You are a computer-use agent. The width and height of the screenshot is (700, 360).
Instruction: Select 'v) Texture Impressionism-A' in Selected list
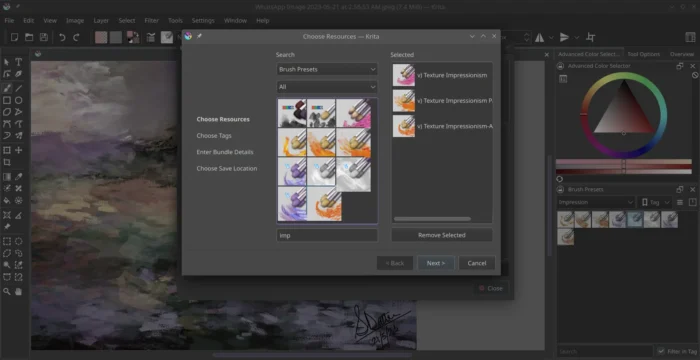(x=442, y=126)
